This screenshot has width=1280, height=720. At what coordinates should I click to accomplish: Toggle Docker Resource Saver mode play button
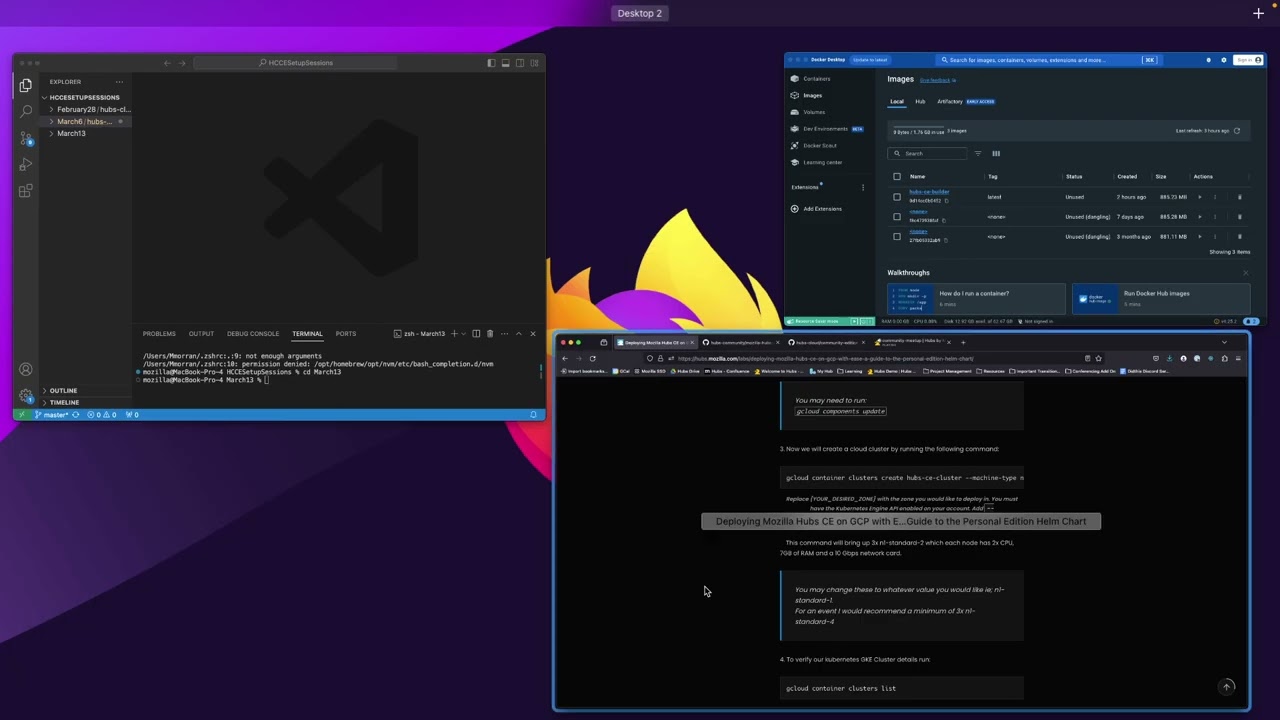(855, 321)
